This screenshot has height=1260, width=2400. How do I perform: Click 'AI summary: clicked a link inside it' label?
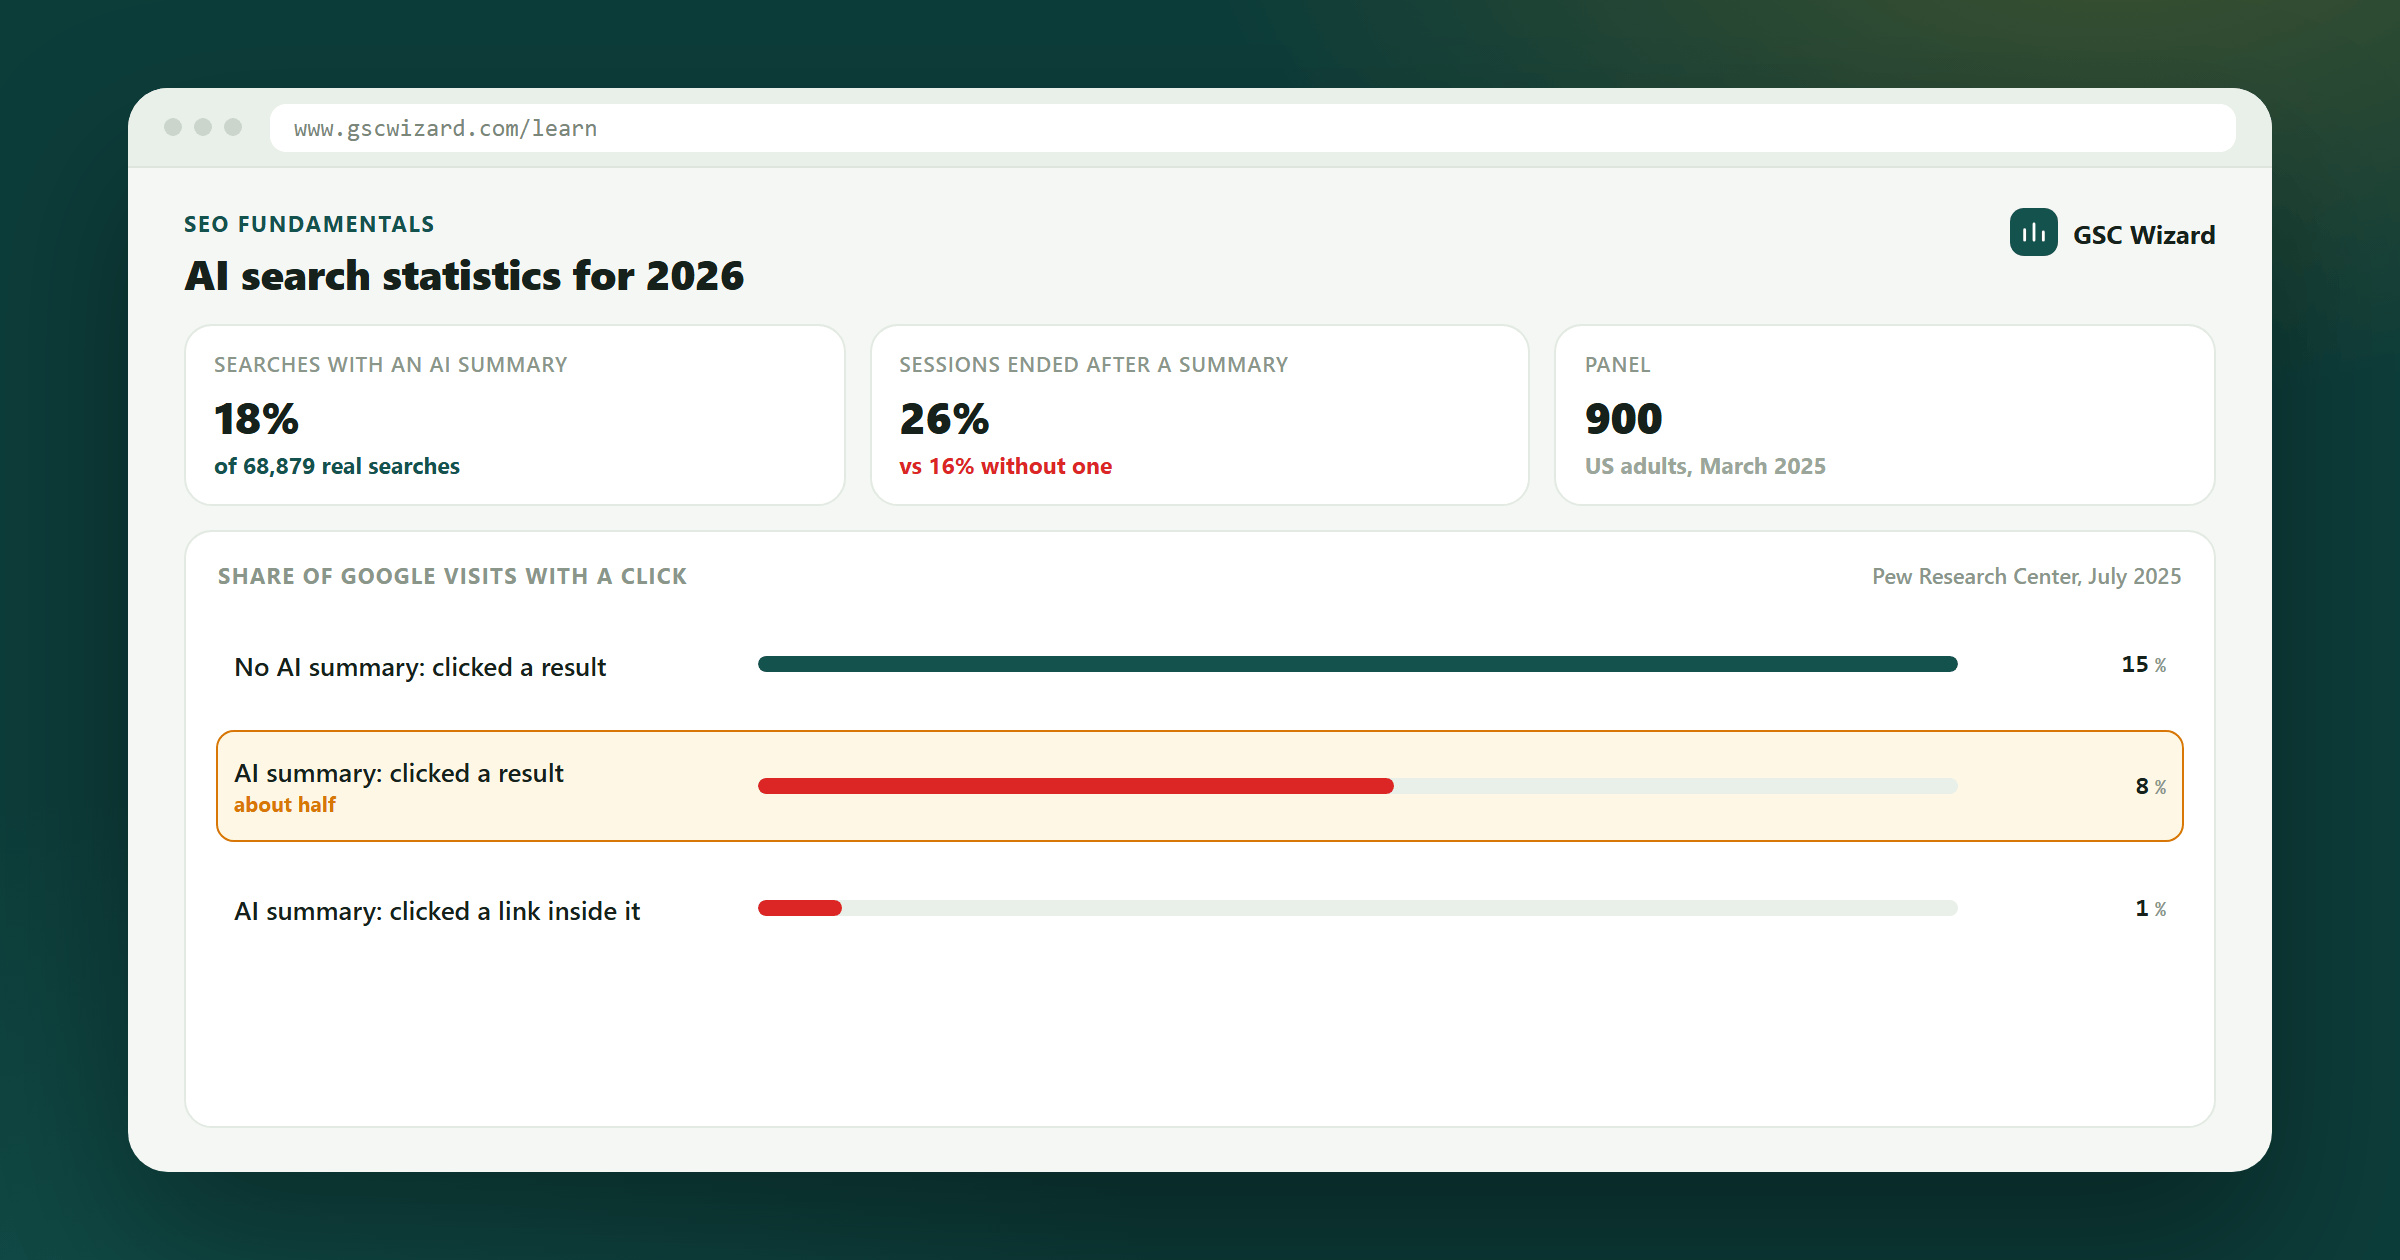pos(437,911)
